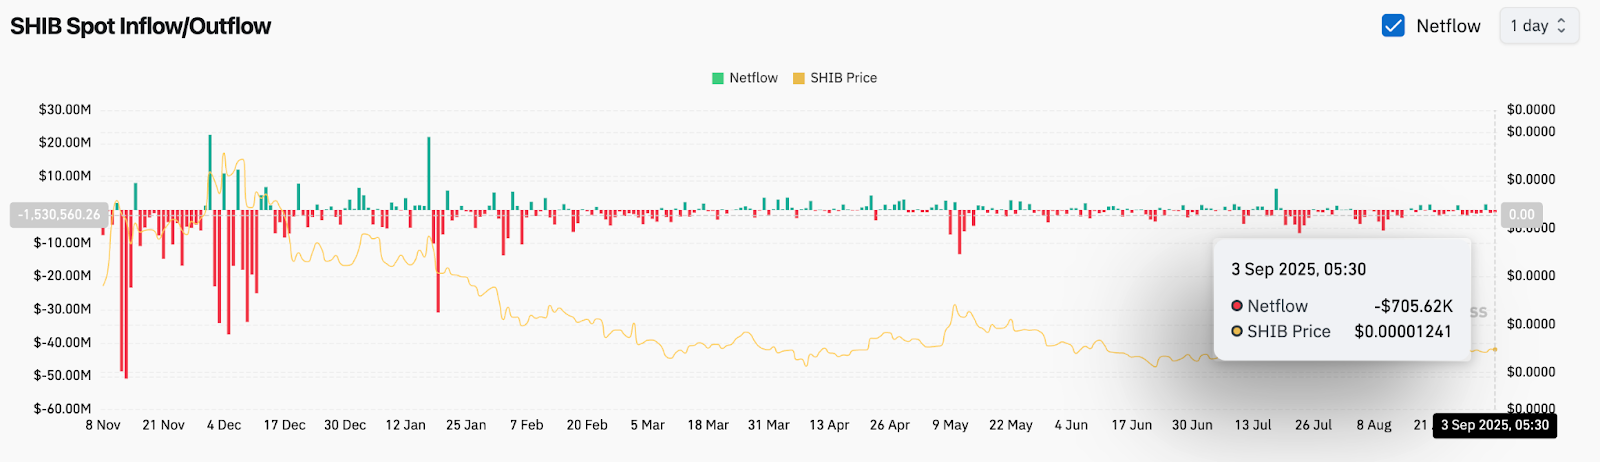Click the 4 Jun date label

pos(1071,425)
